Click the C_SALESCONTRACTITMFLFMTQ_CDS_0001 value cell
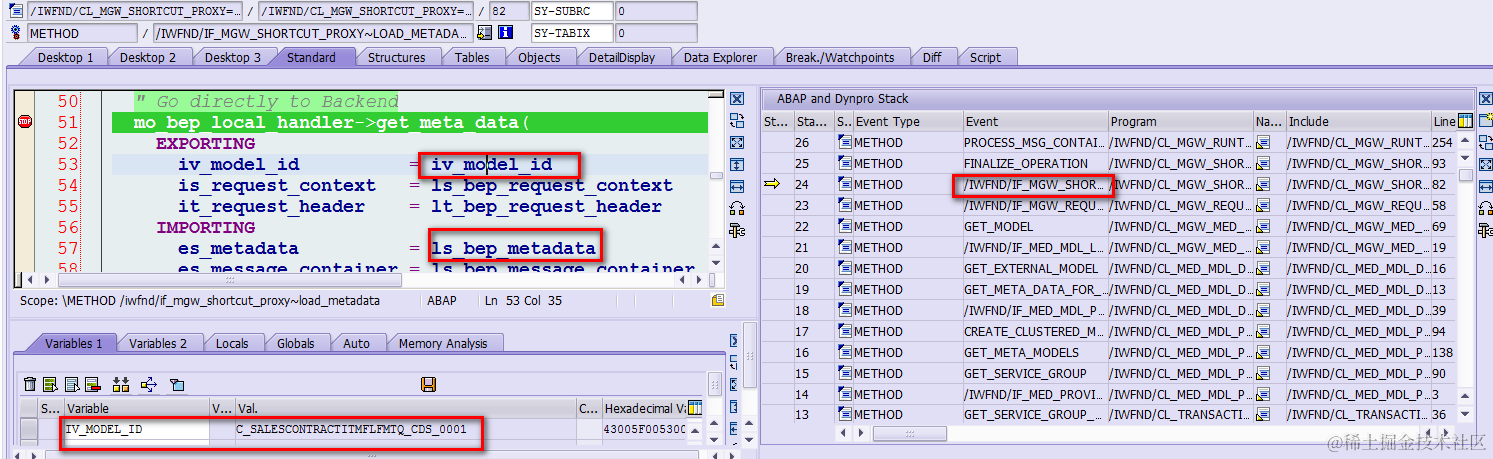This screenshot has width=1493, height=459. 405,429
